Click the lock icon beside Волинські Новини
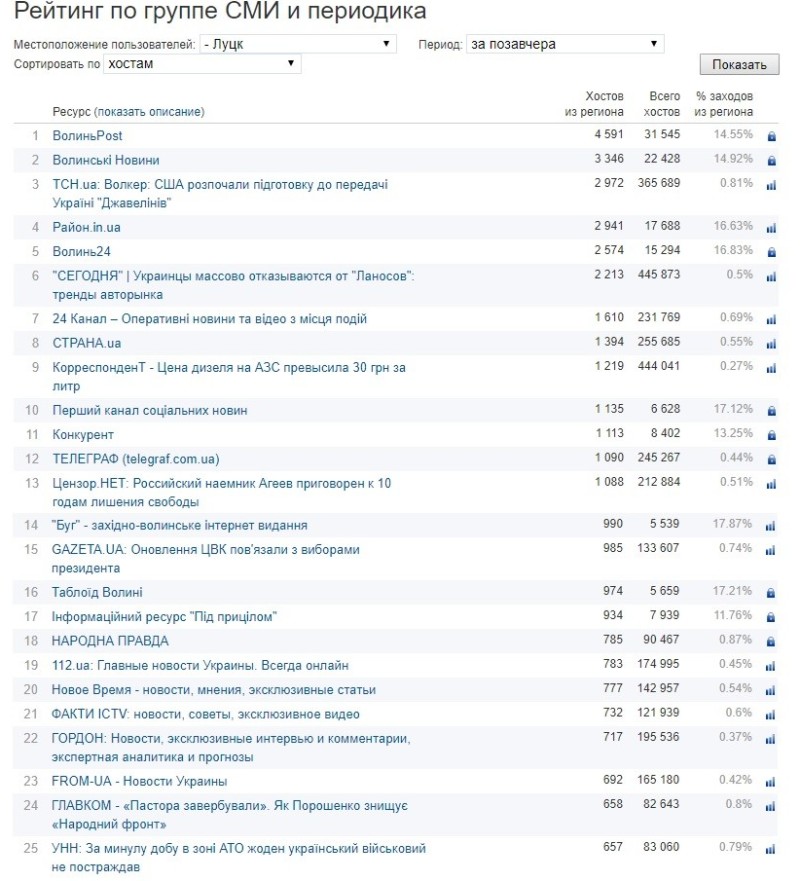The width and height of the screenshot is (800, 881). point(771,160)
